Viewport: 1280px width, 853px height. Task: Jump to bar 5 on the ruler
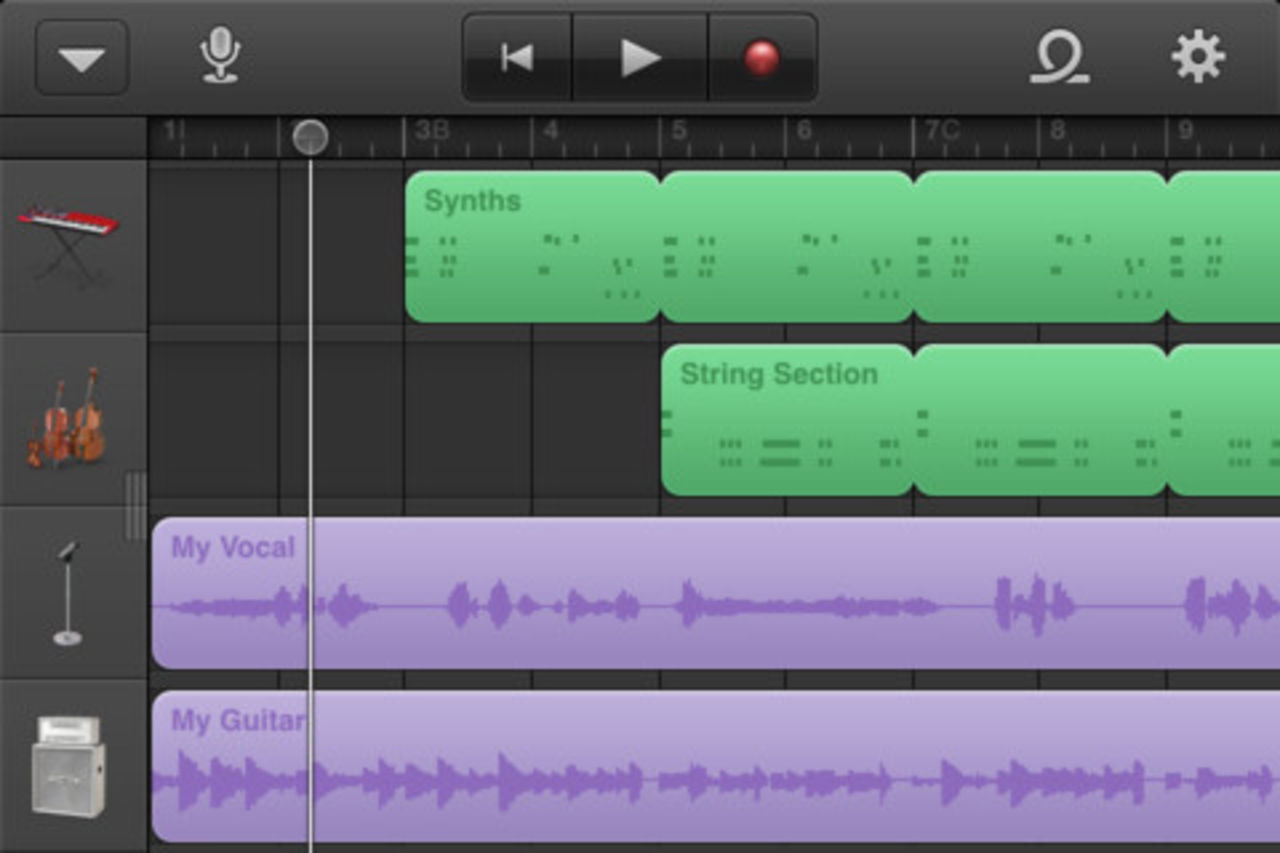click(x=679, y=131)
